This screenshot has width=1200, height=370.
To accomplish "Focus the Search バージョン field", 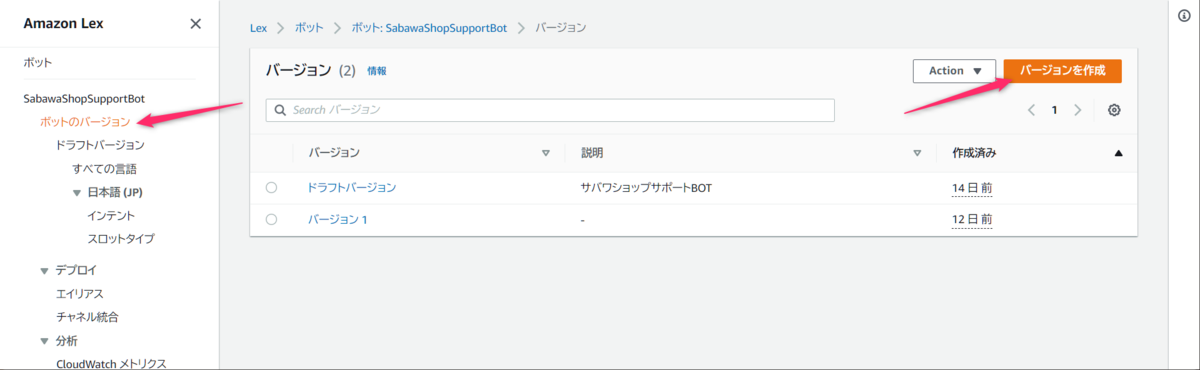I will click(550, 110).
